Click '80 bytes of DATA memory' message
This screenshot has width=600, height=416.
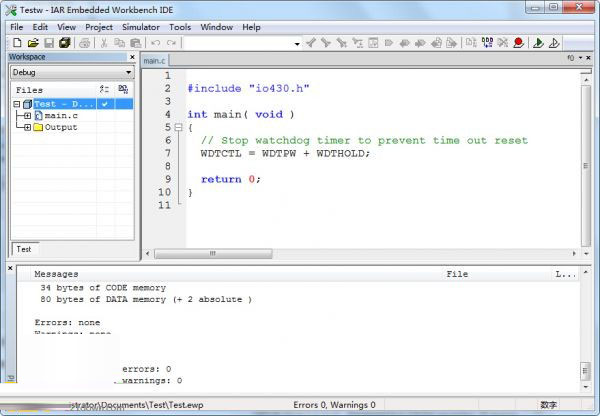[146, 299]
